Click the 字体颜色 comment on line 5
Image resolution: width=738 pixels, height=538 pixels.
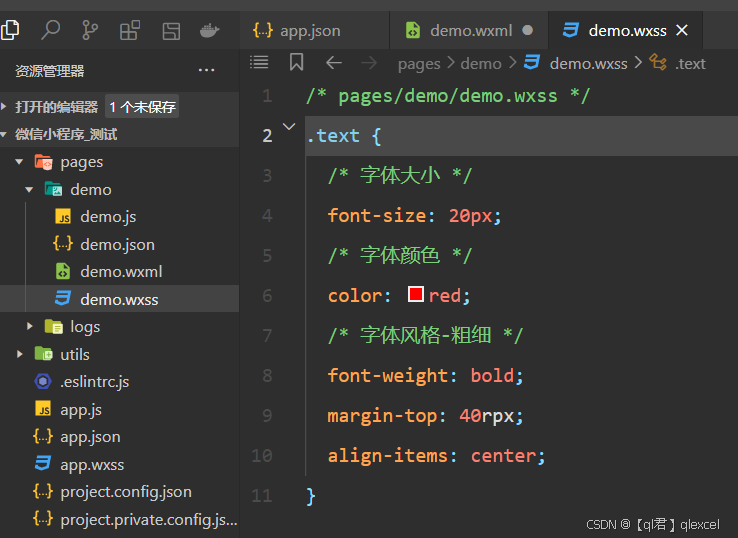pos(400,256)
